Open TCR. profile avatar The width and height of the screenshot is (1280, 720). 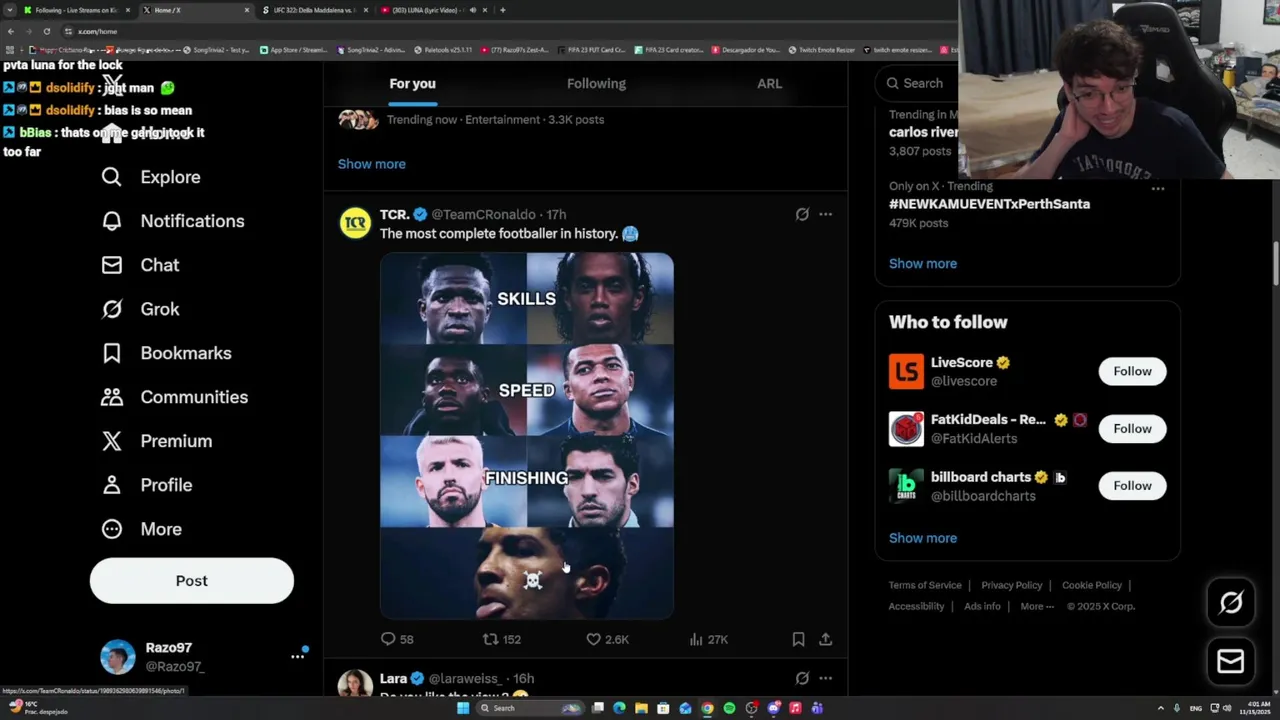pos(355,223)
